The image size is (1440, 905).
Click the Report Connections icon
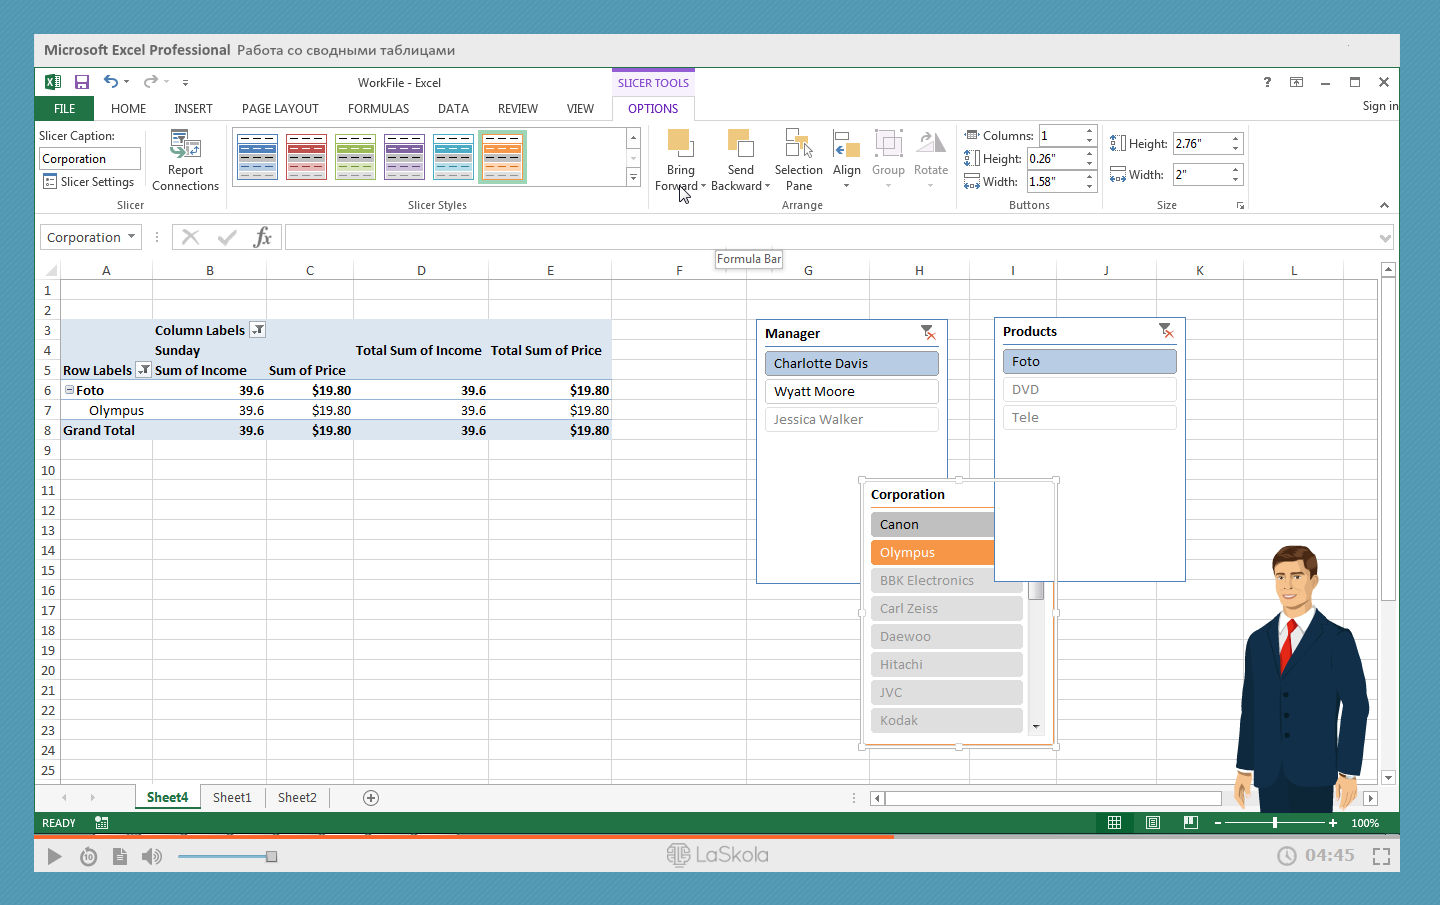click(x=185, y=146)
